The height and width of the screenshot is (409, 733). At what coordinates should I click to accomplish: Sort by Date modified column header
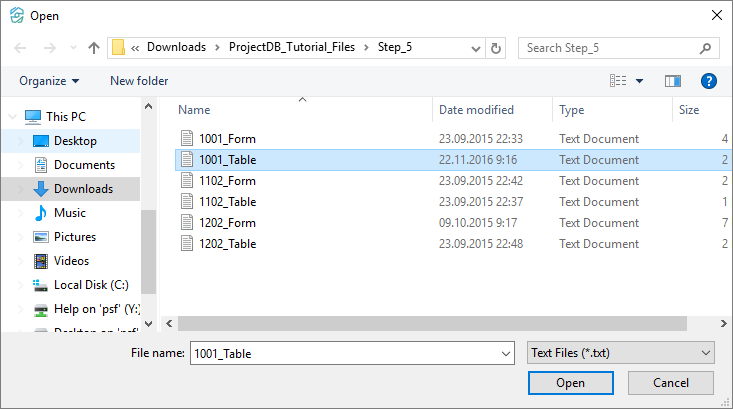tap(476, 110)
